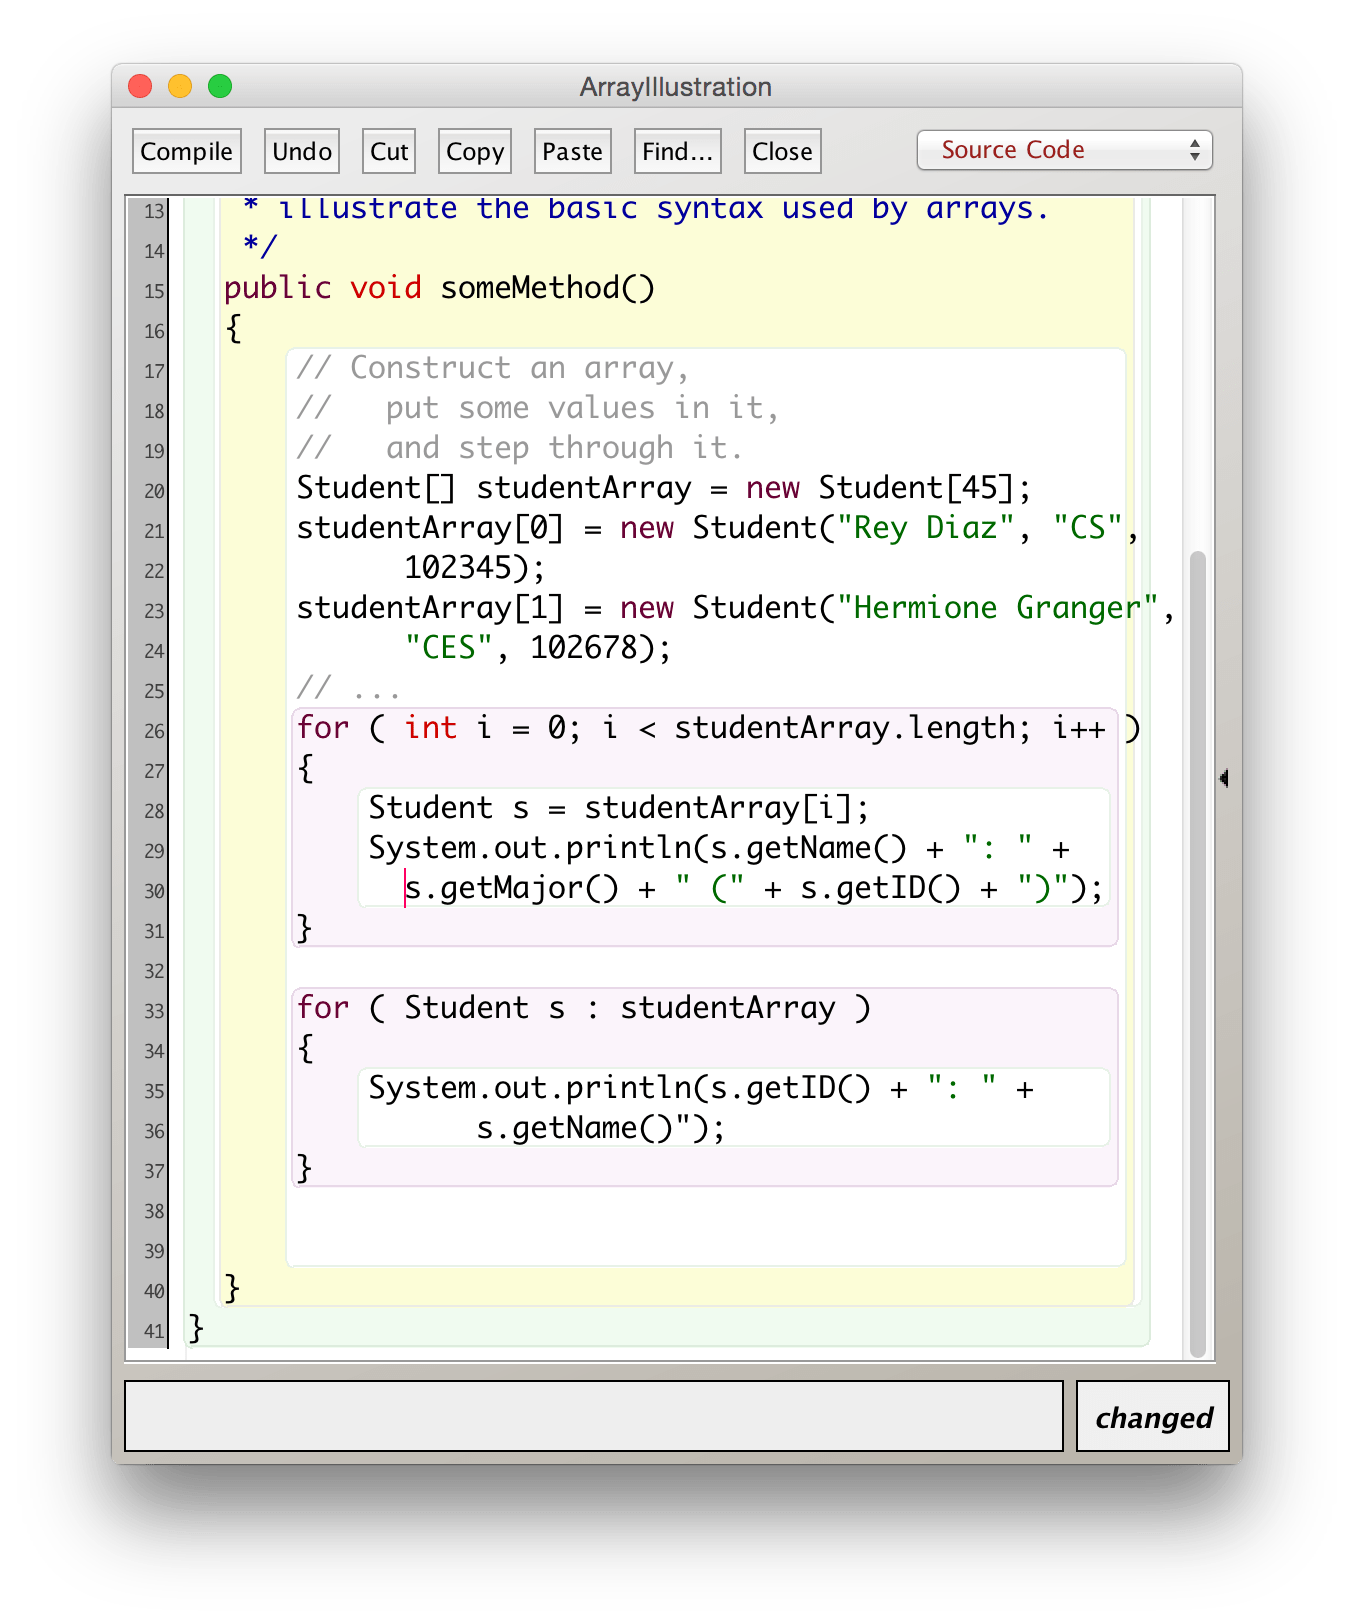Click the 'changed' status indicator
The height and width of the screenshot is (1624, 1354).
(x=1153, y=1416)
